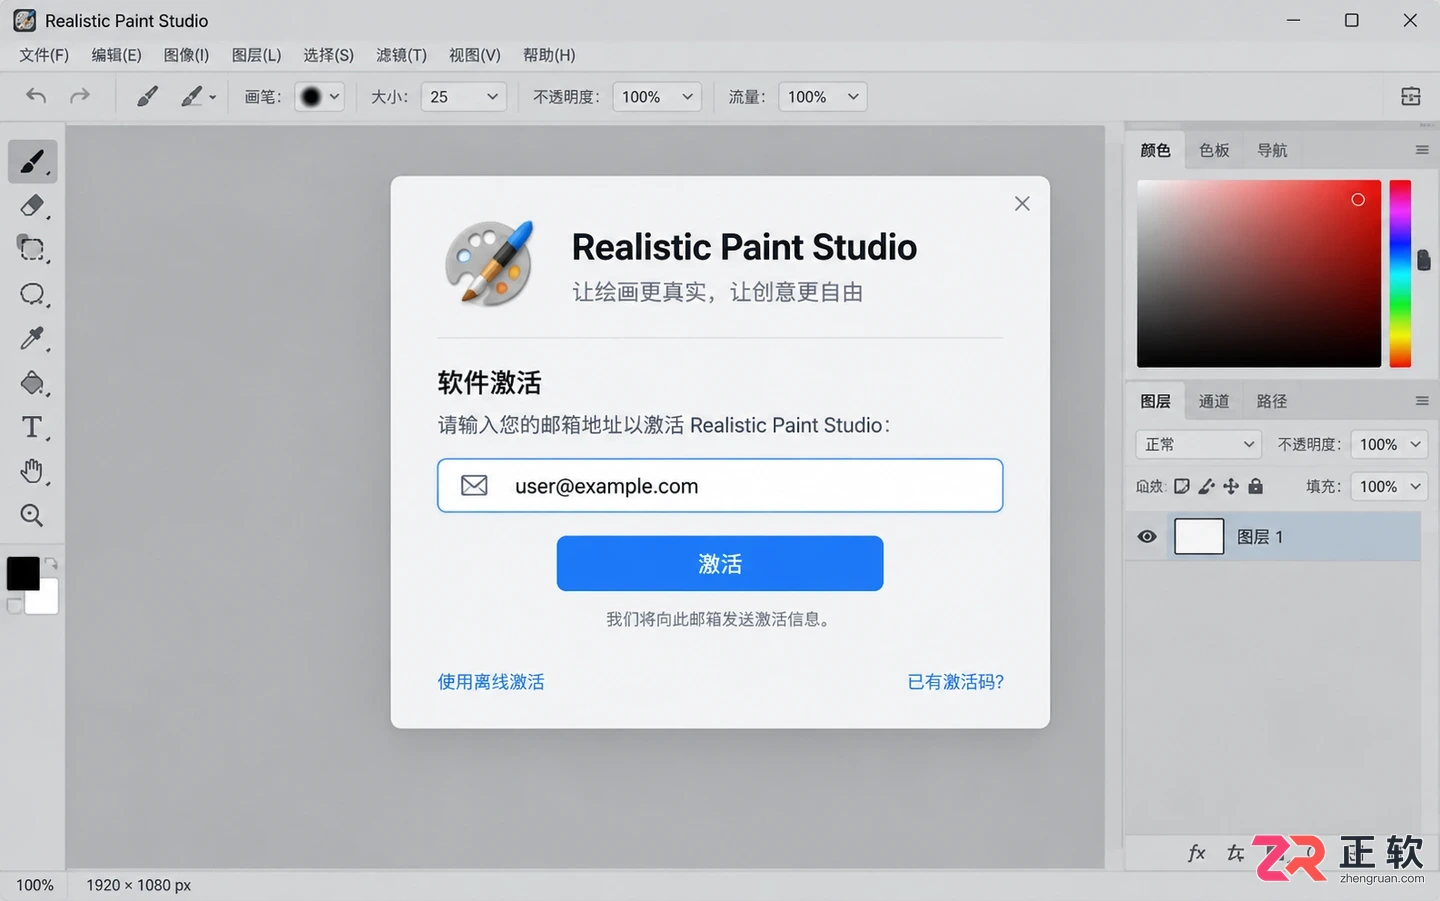Open the Color panel options menu
Screen dimensions: 1440x901
point(1422,150)
